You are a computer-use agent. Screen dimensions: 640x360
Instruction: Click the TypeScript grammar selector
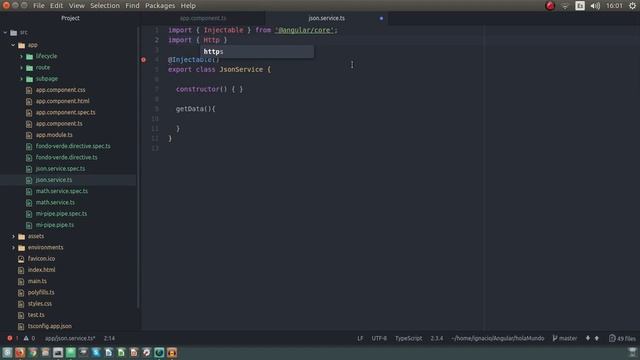[x=409, y=338]
